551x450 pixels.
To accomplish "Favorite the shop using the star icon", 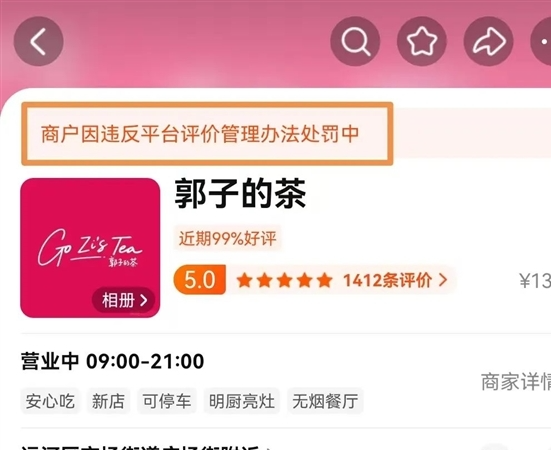I will [x=422, y=41].
